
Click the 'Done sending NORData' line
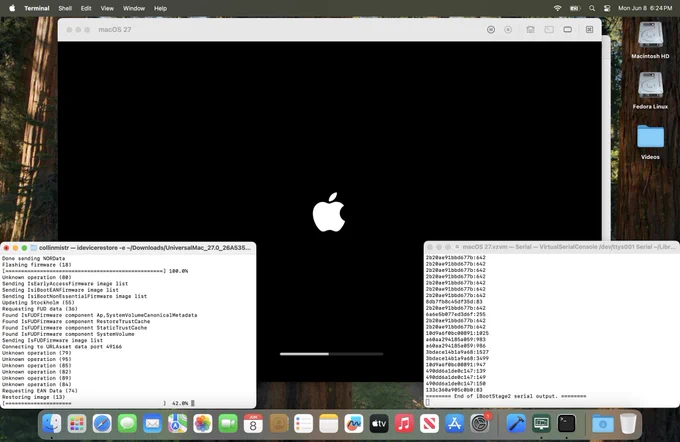tap(33, 258)
